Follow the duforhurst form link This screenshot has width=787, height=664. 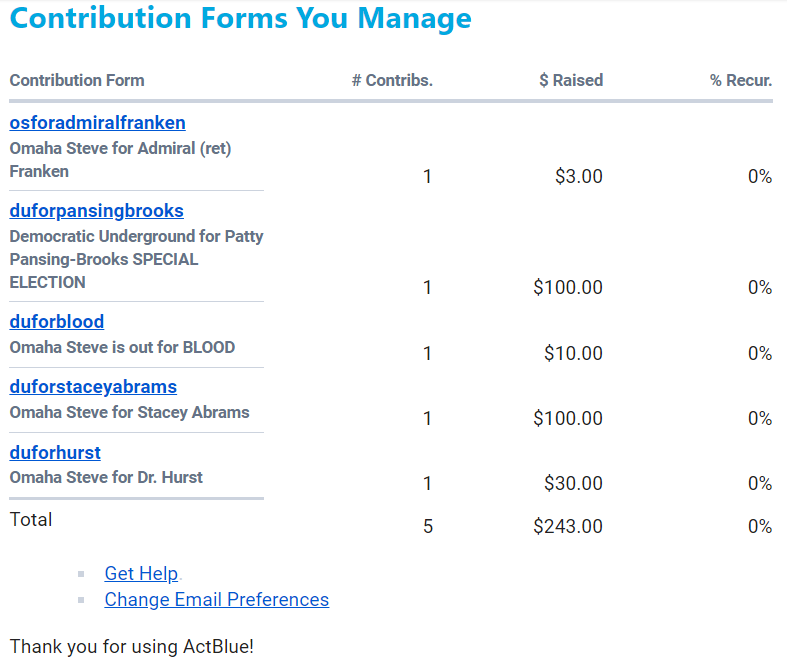click(55, 453)
